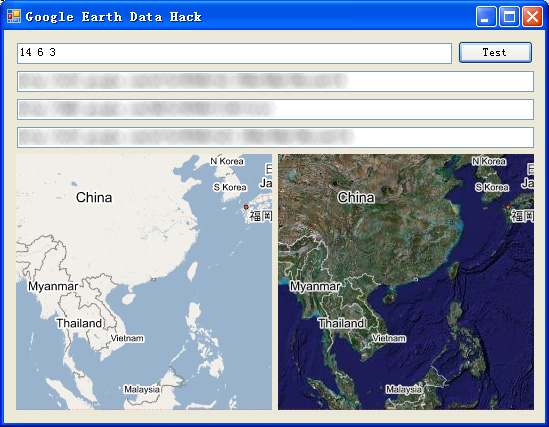The width and height of the screenshot is (549, 427).
Task: Click the Google Earth Data Hack title text
Action: pyautogui.click(x=113, y=17)
